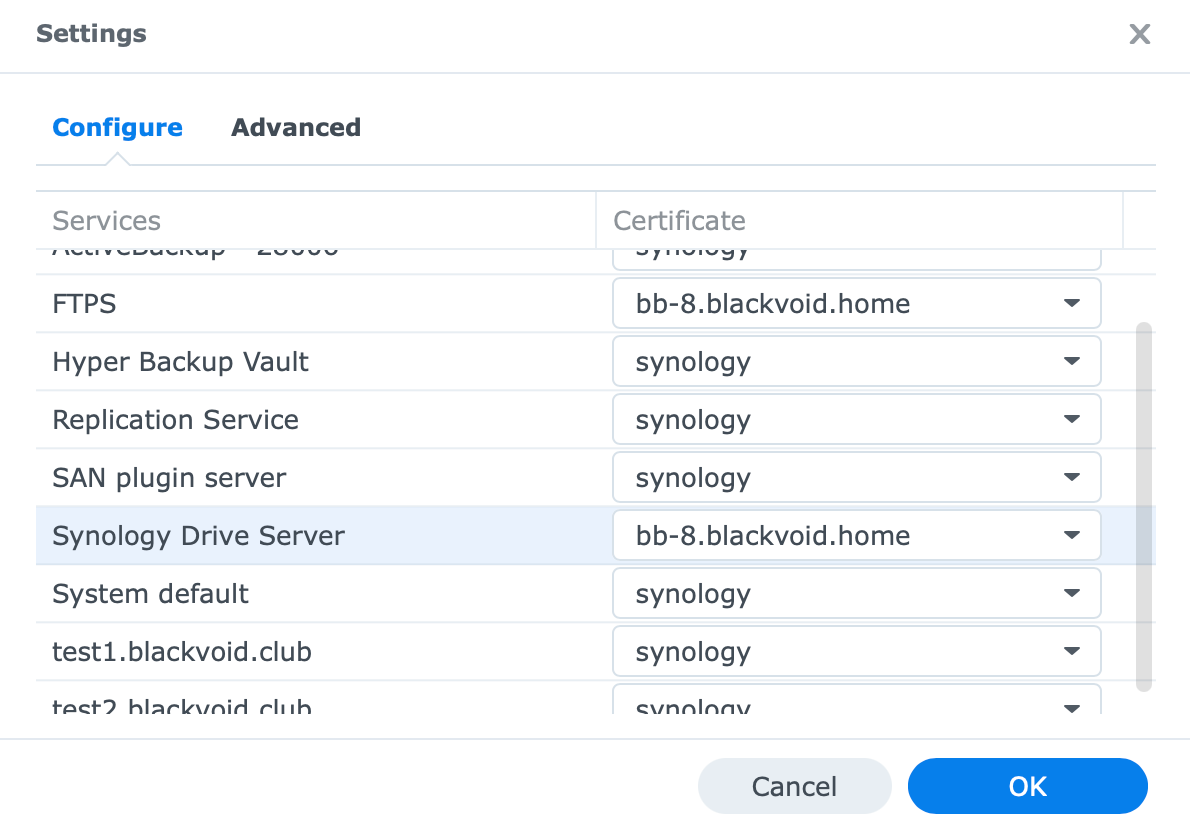
Task: Open the FTPS certificate dropdown
Action: pos(857,303)
